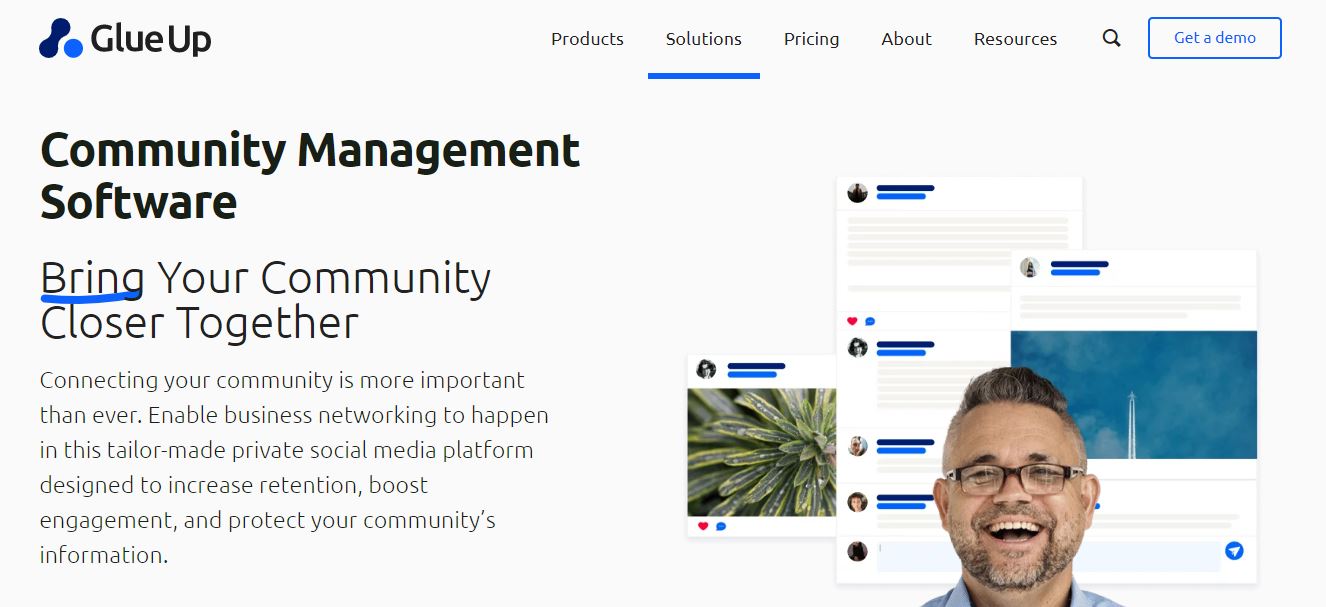Open the search magnifier icon
Image resolution: width=1326 pixels, height=607 pixels.
point(1111,39)
